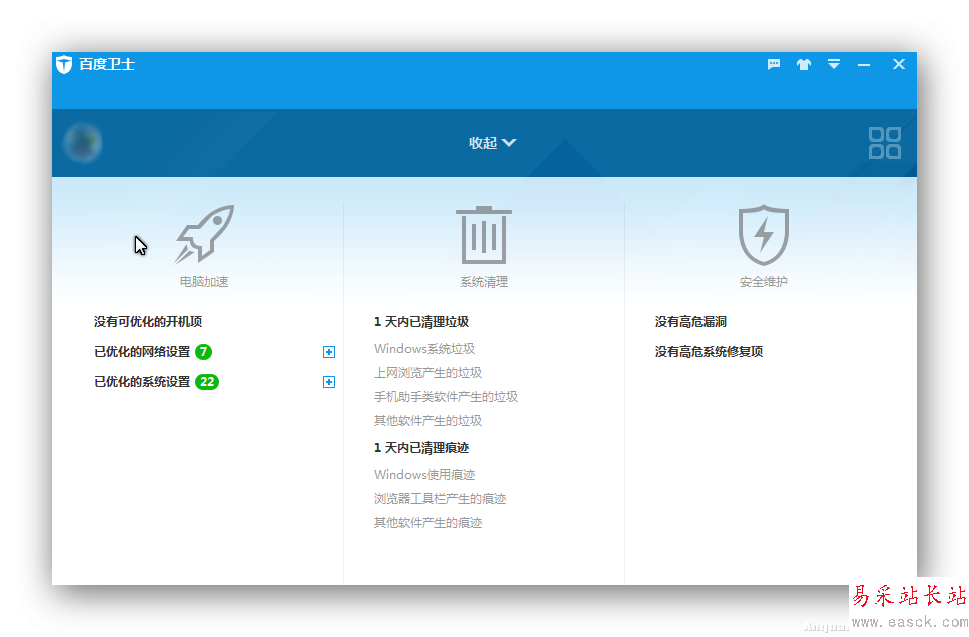Click 没有高危系统修复项 text
This screenshot has width=969, height=637.
(709, 352)
